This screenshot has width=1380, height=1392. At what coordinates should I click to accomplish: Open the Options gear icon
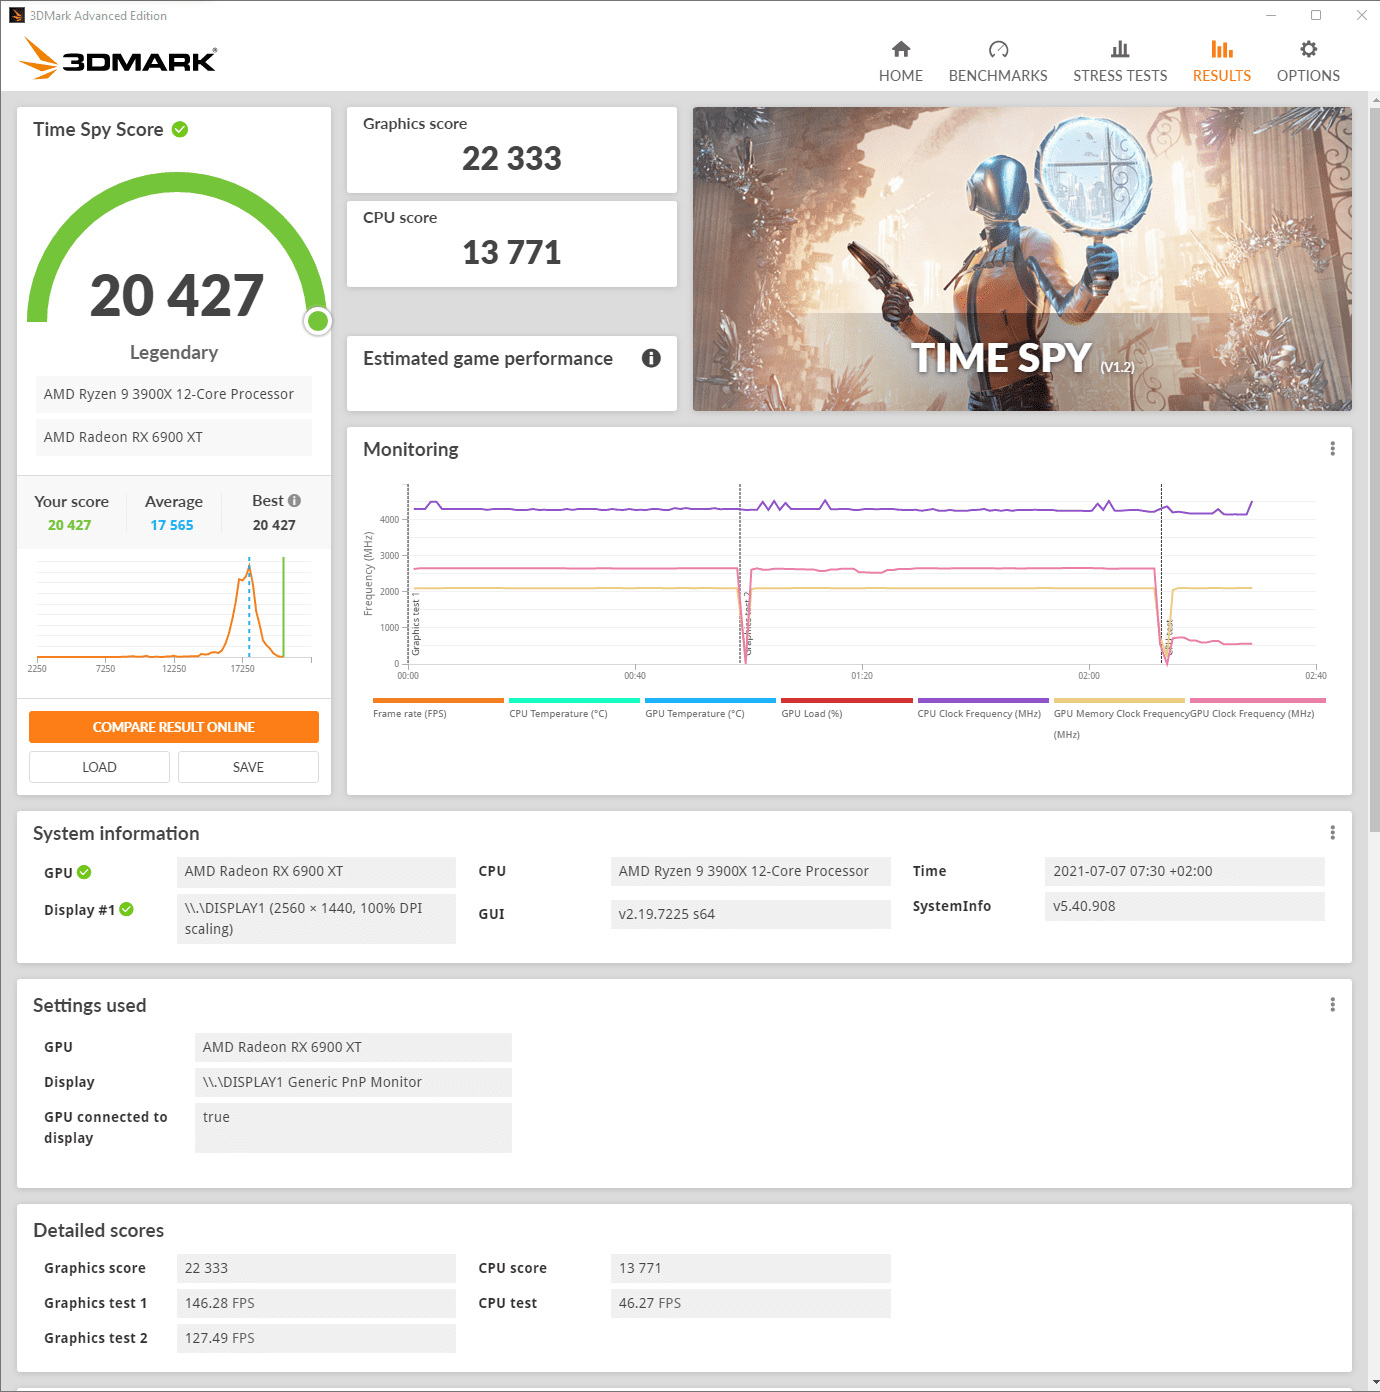1308,49
